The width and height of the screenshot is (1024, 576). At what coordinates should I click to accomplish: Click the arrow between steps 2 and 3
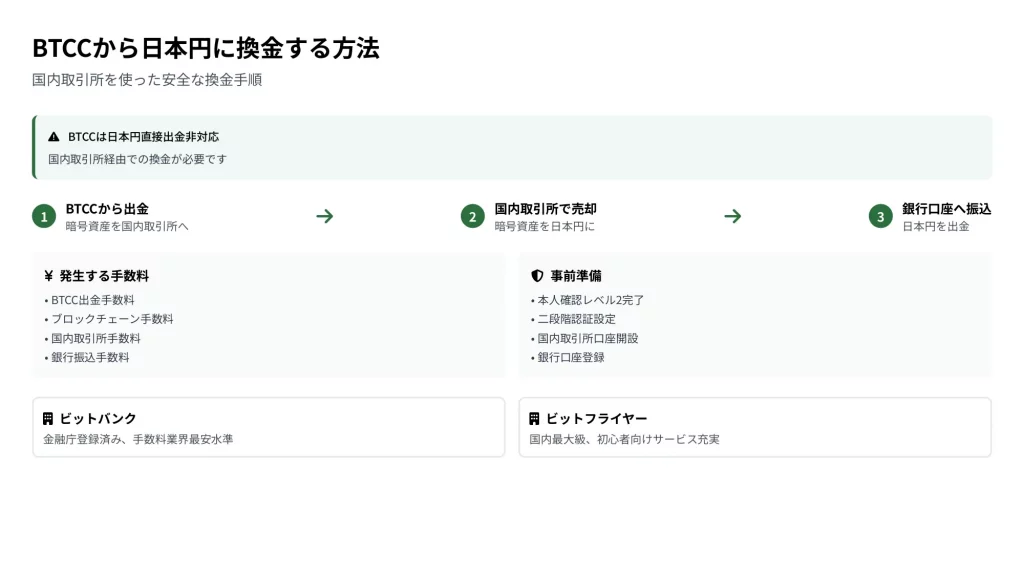[x=732, y=216]
